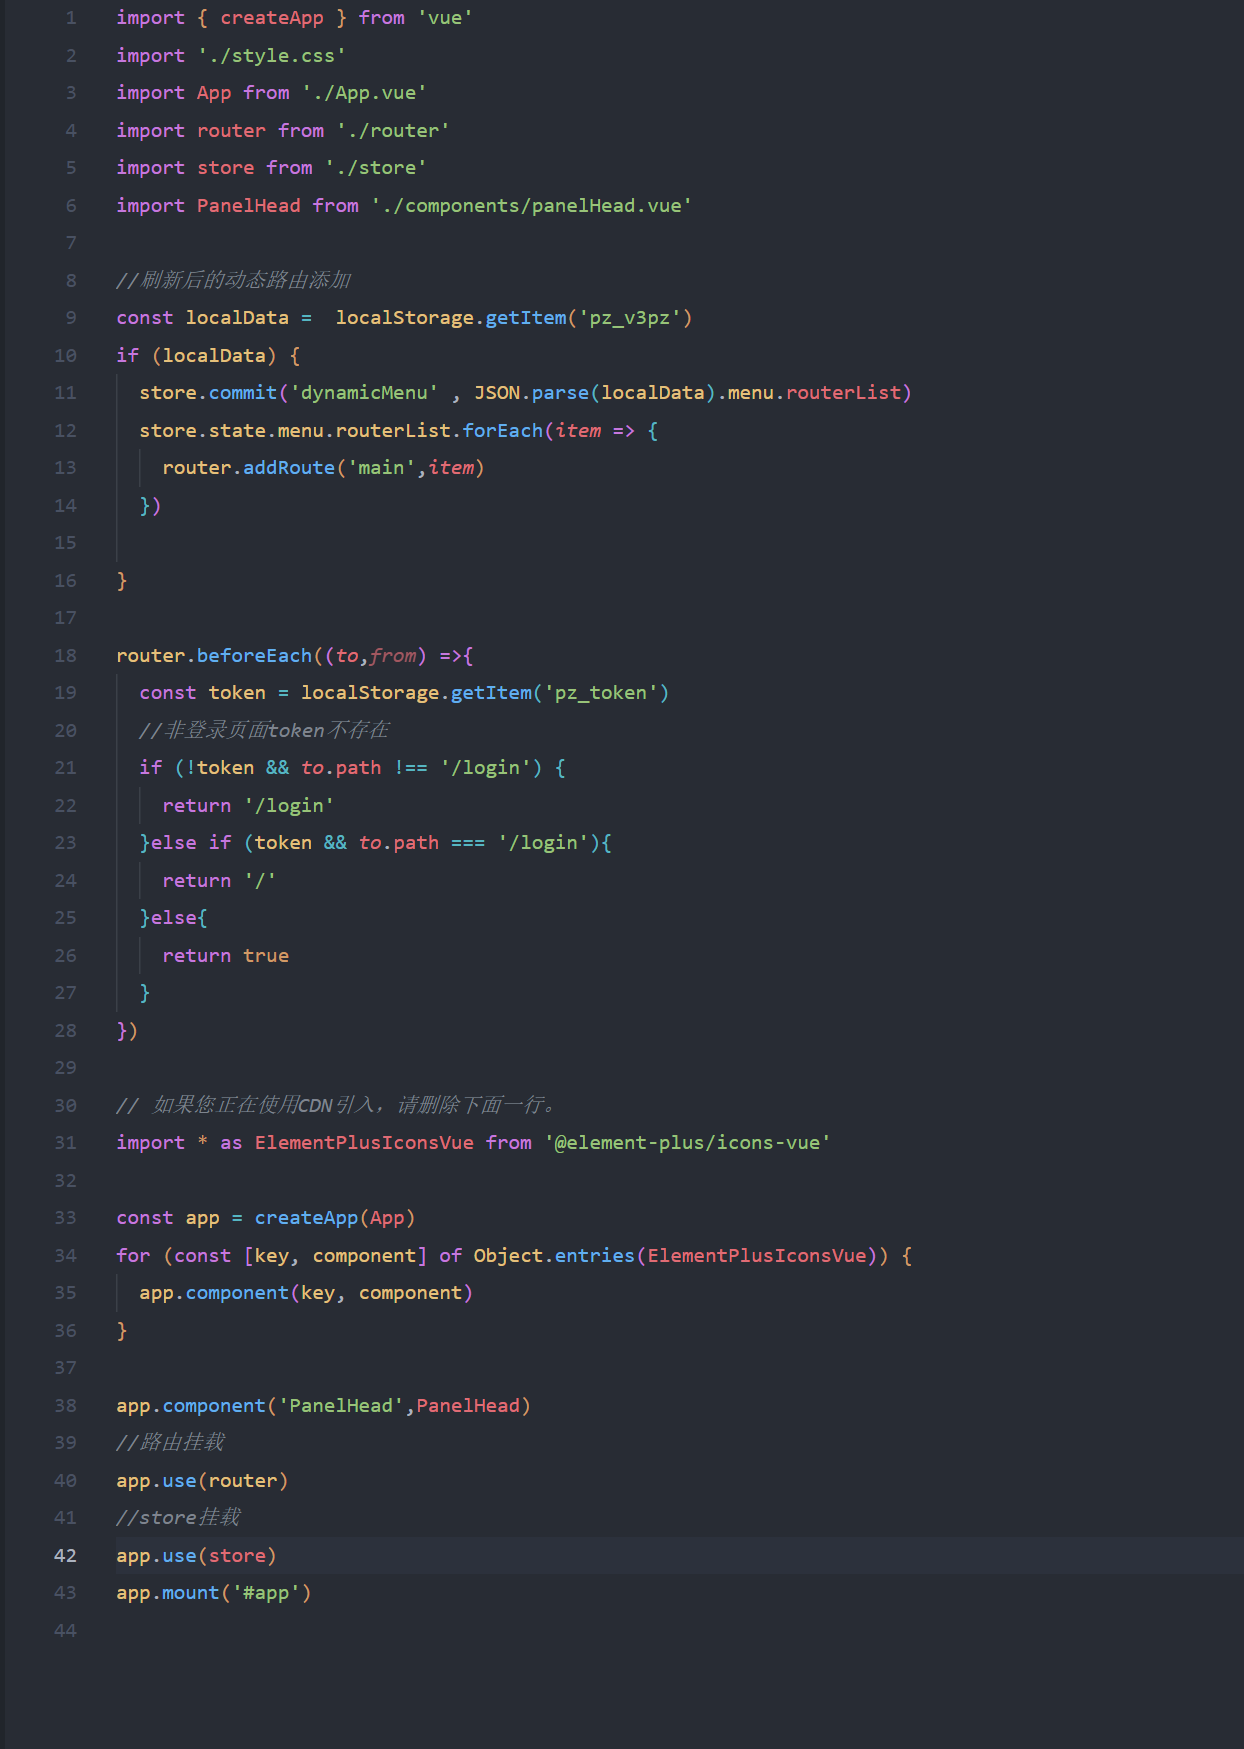
Task: Click line number 42 in the gutter
Action: tap(65, 1555)
